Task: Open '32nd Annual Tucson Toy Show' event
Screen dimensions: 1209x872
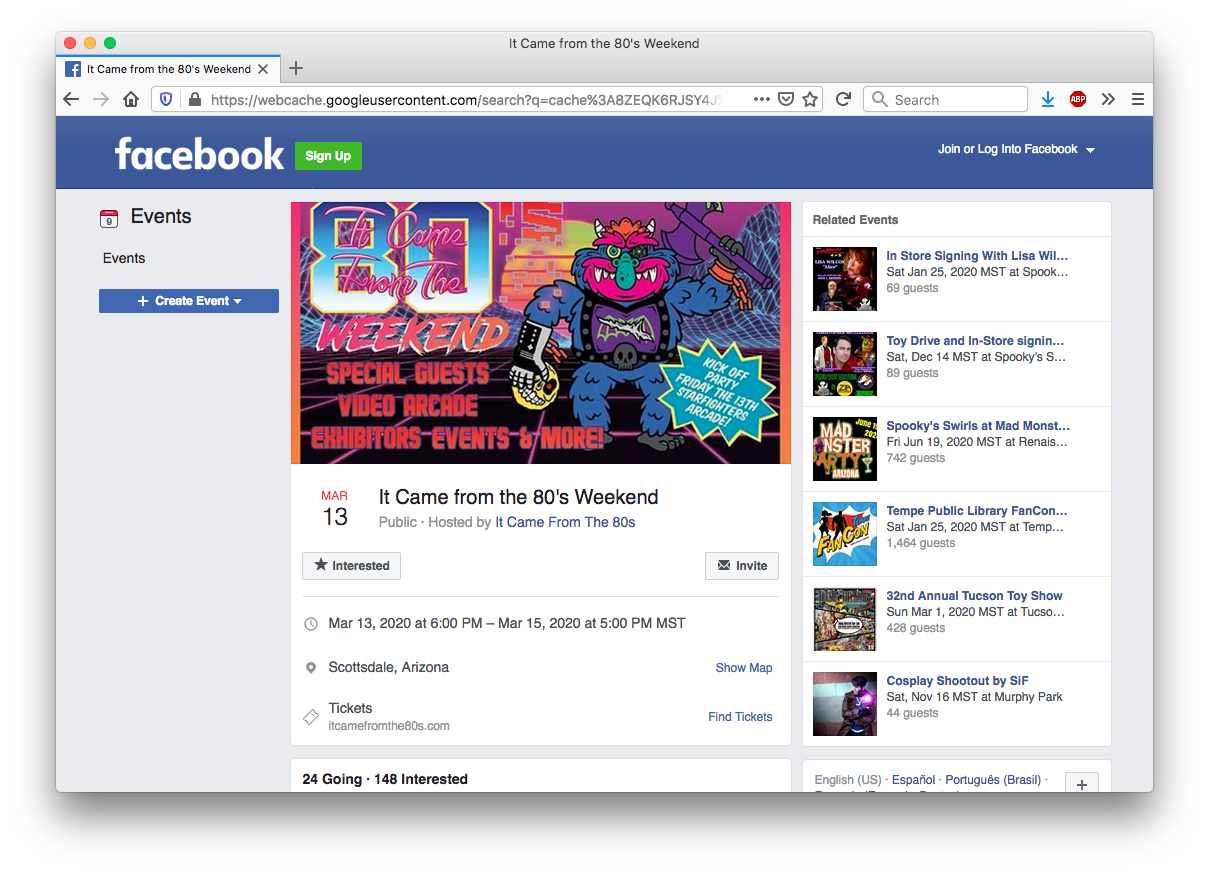Action: [x=974, y=596]
